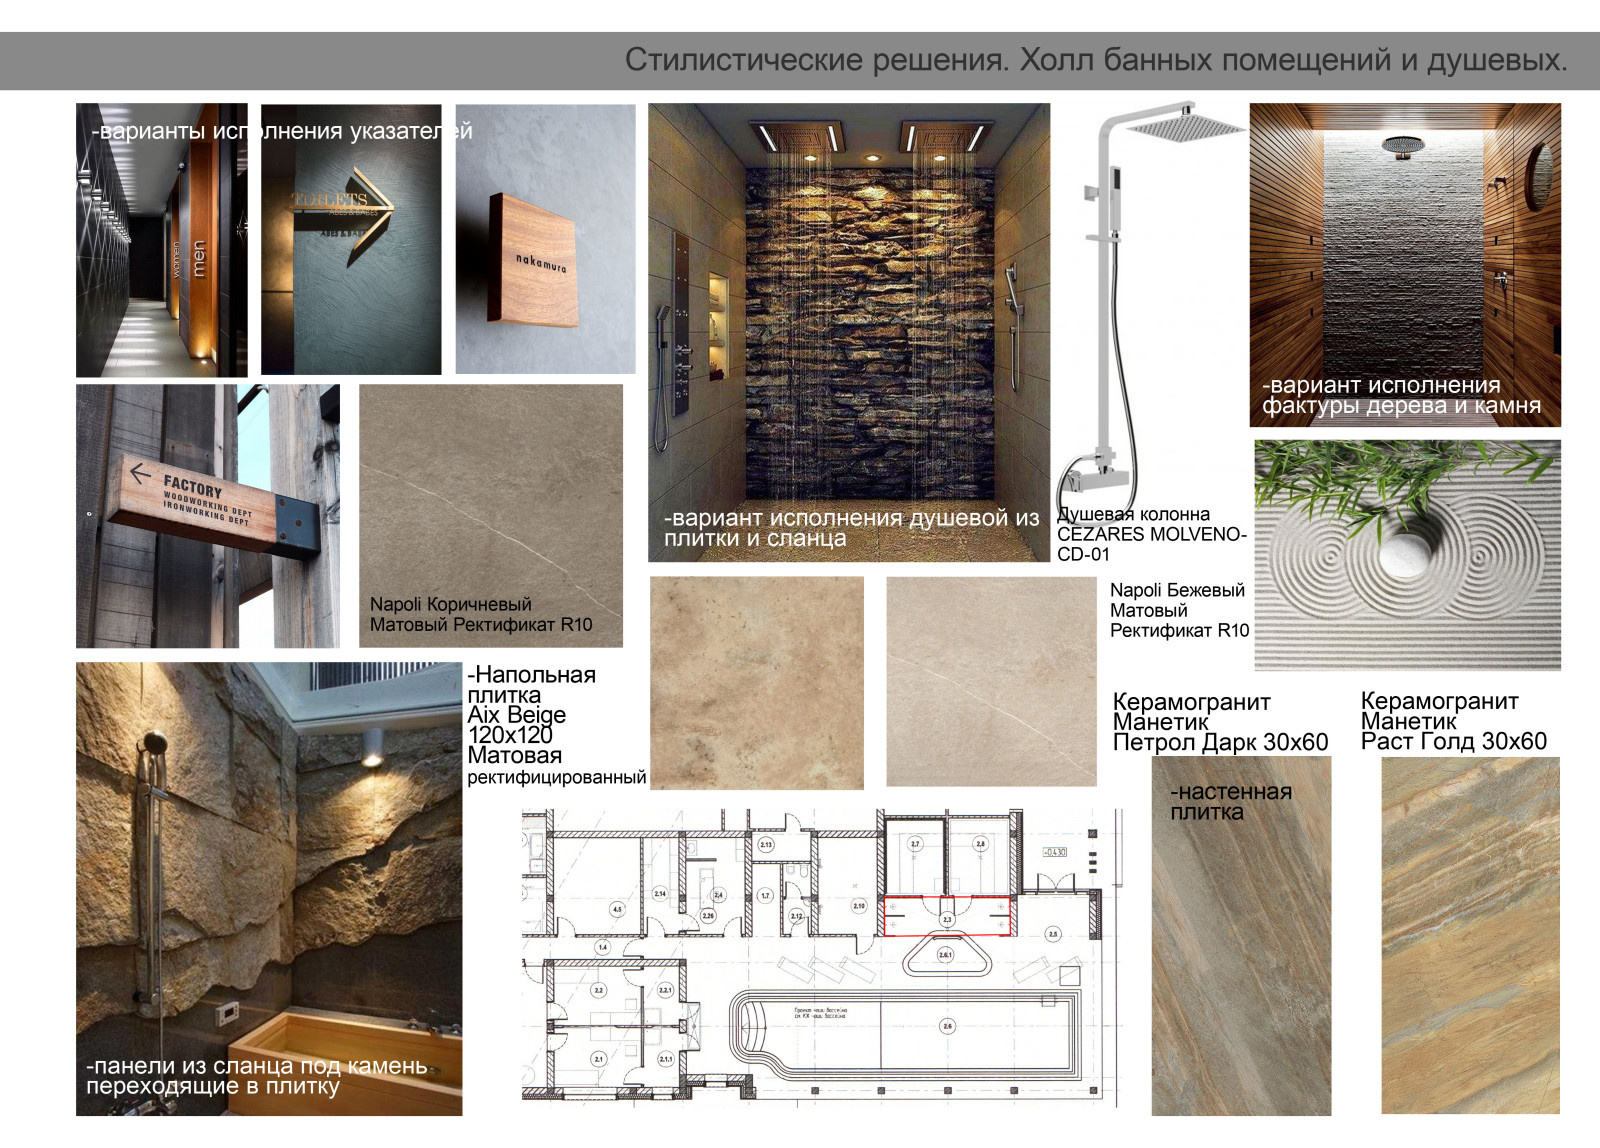Click the slate wall rain shower photo
This screenshot has width=1600, height=1148.
tap(848, 320)
